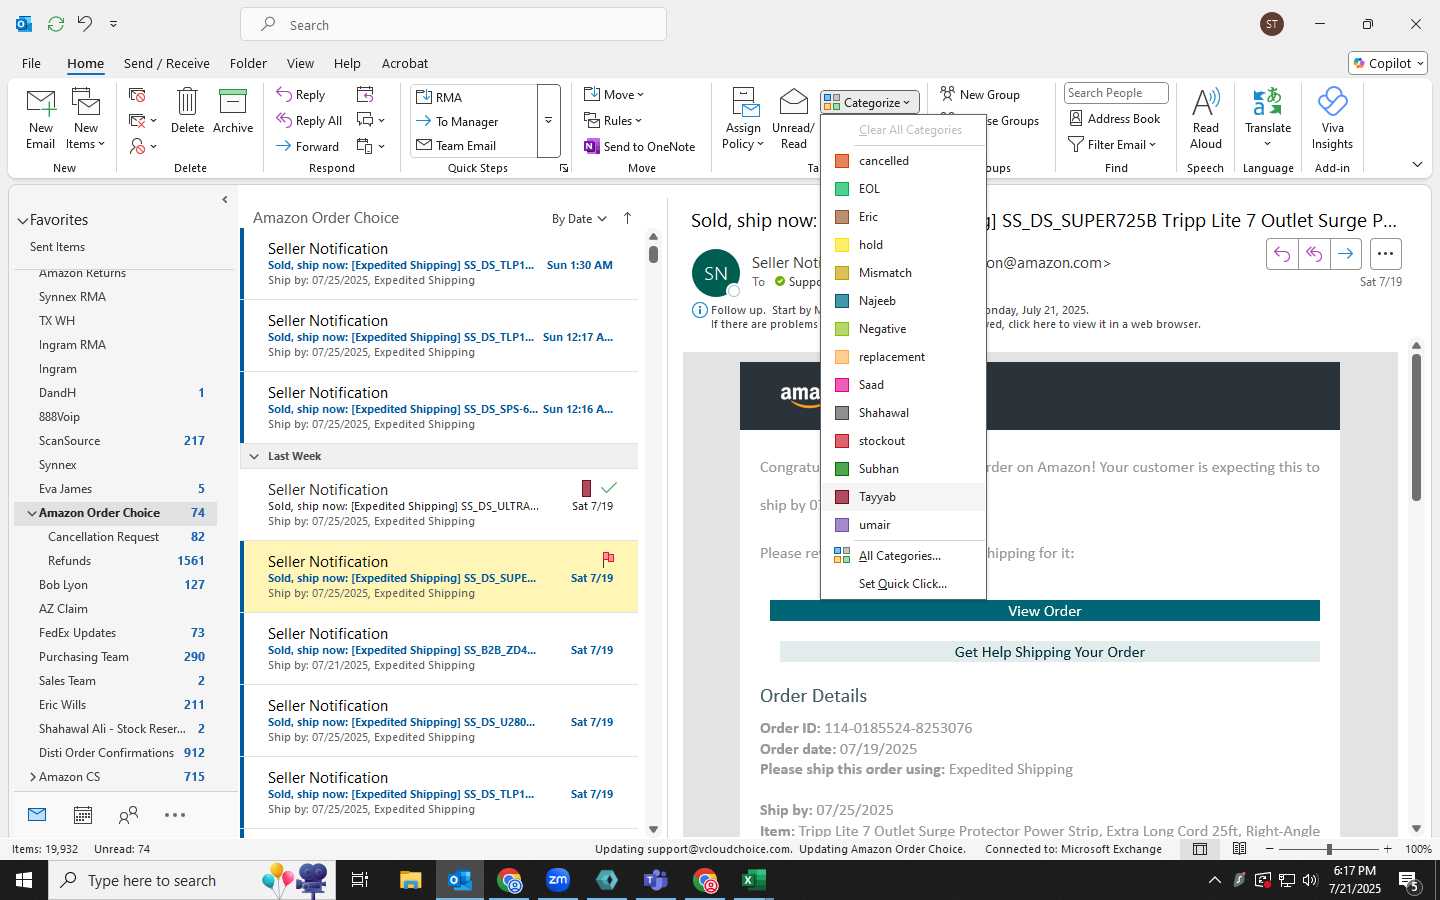This screenshot has height=900, width=1440.
Task: Switch to People view
Action: 128,815
